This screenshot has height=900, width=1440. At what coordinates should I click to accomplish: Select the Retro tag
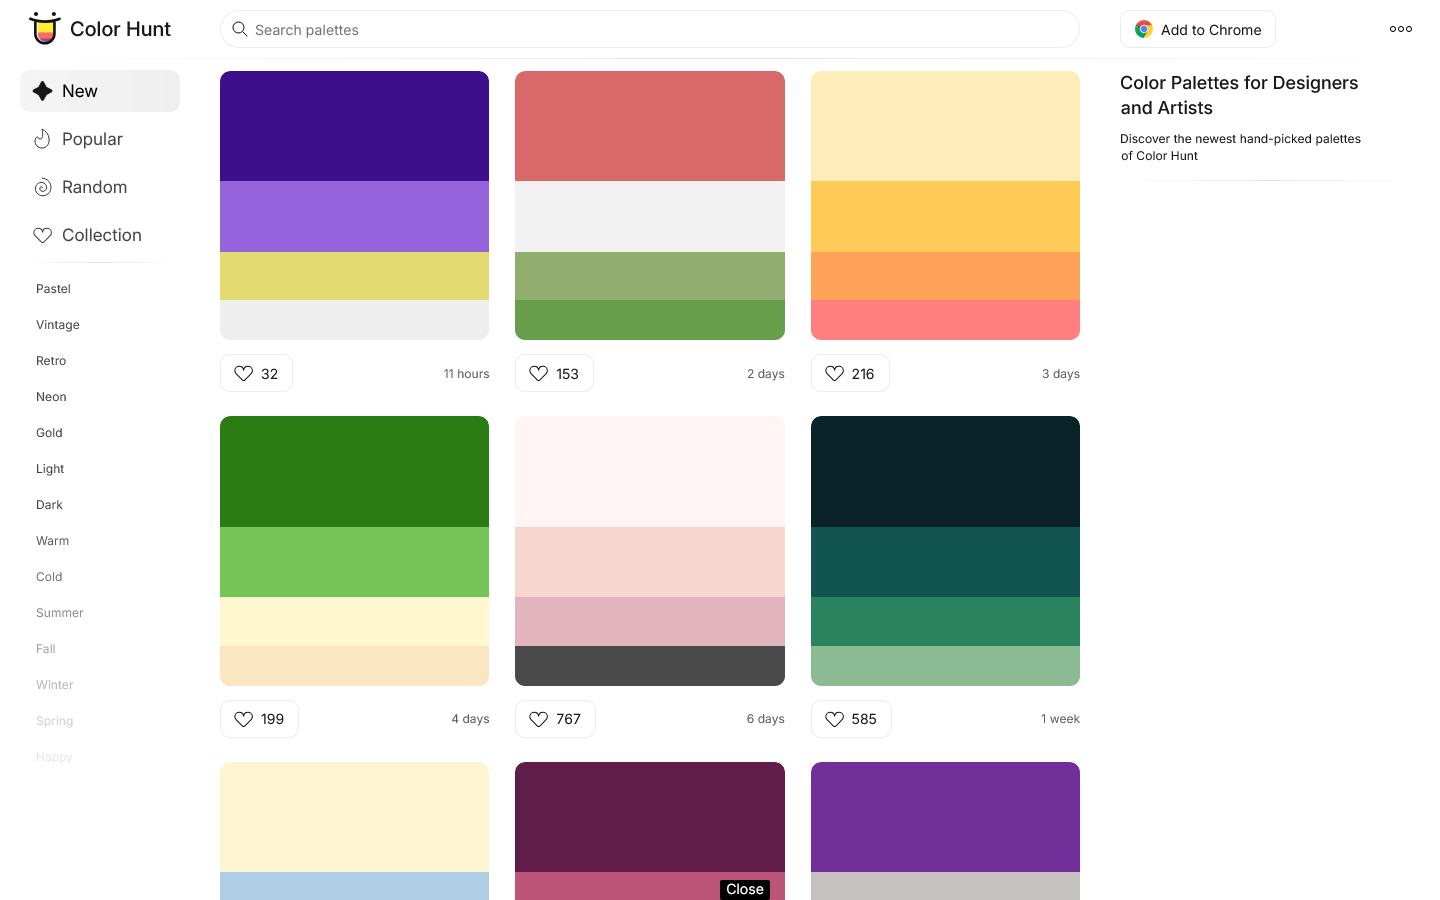tap(51, 361)
